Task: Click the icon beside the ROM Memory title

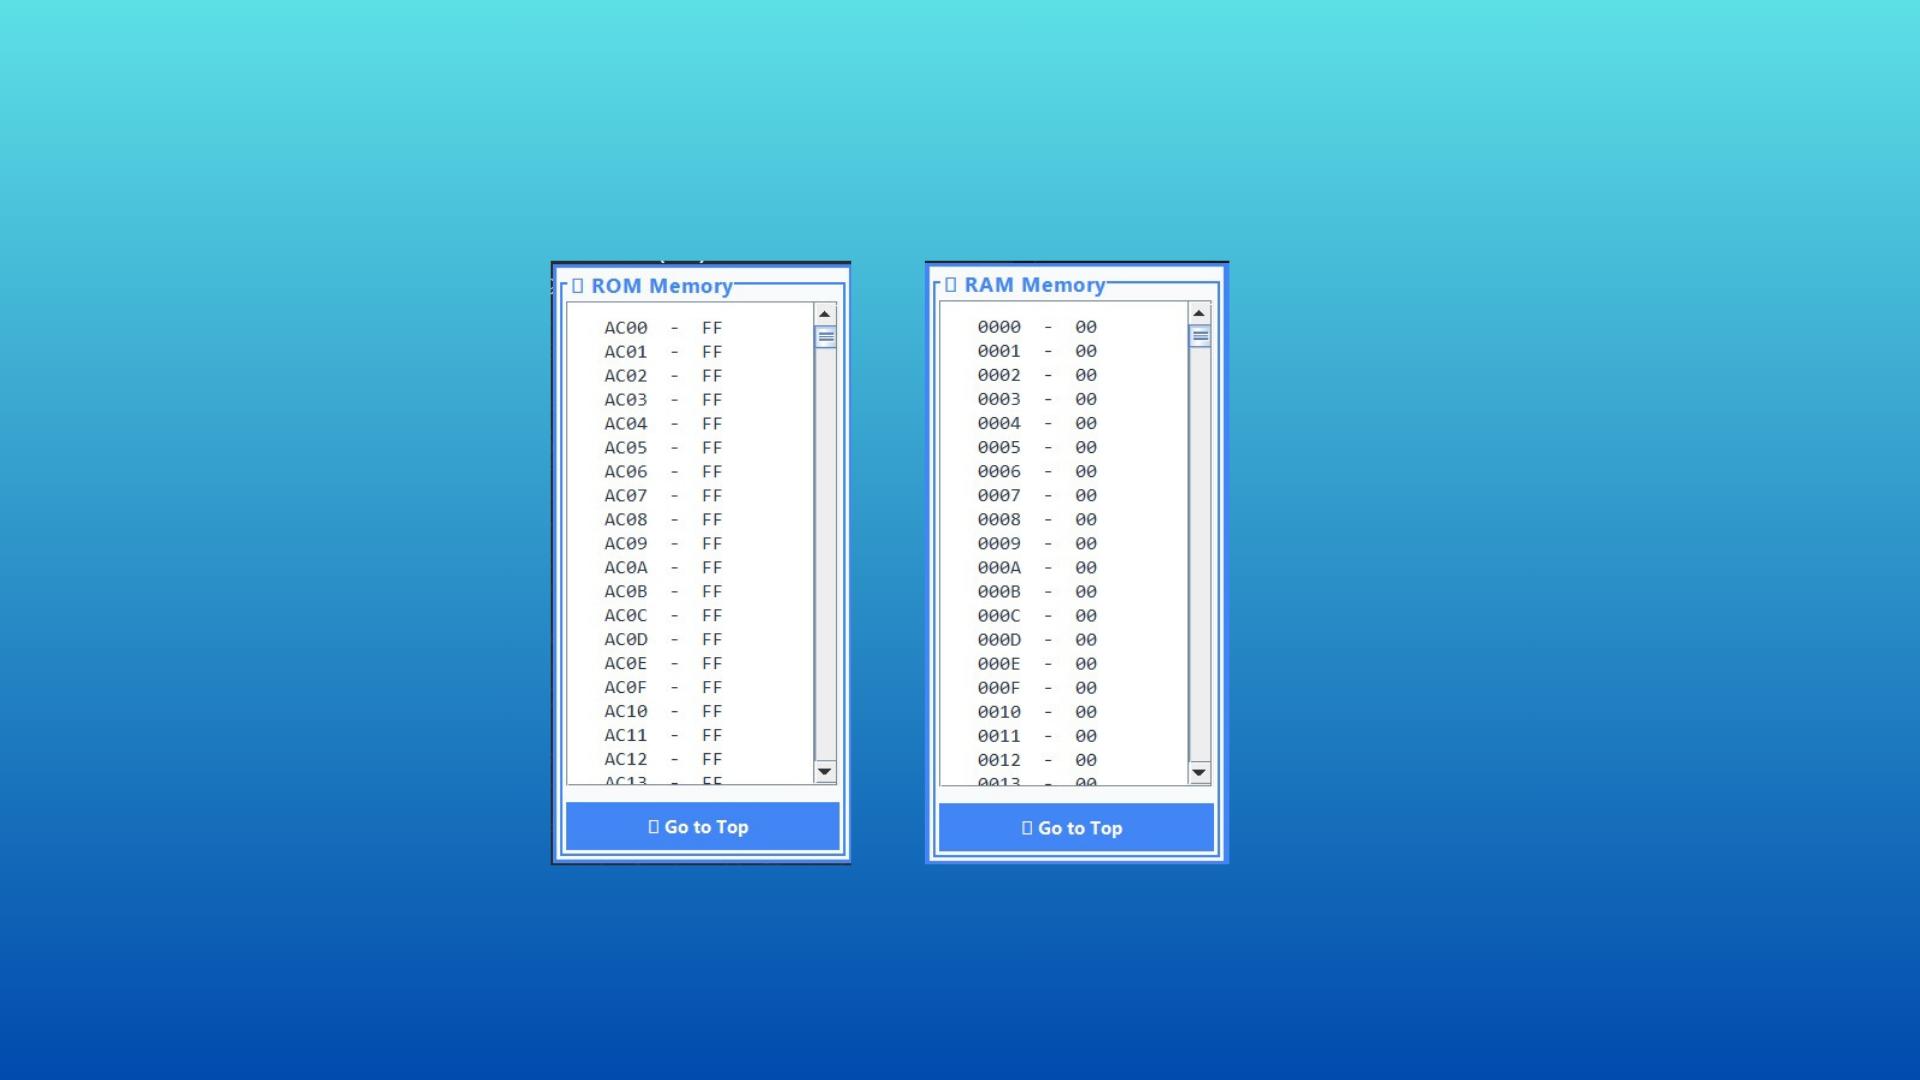Action: click(x=578, y=285)
